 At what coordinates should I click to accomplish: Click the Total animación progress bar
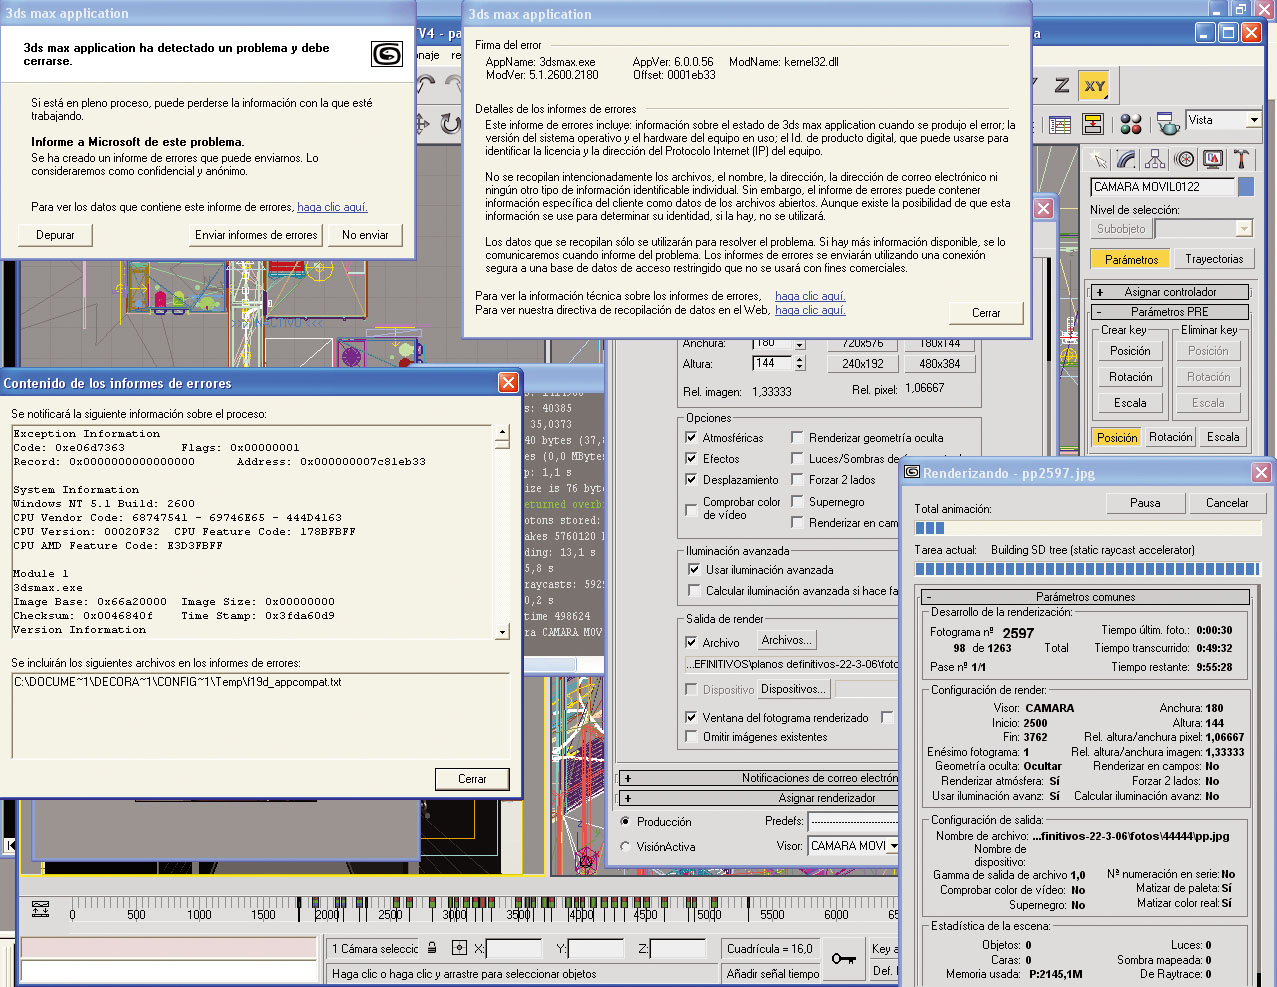click(x=1087, y=528)
